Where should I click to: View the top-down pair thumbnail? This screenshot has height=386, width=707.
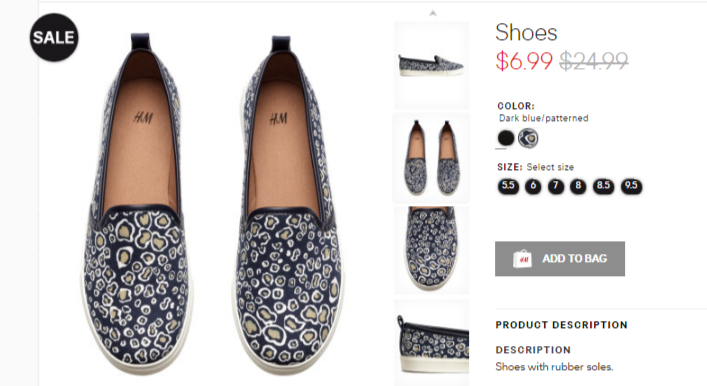click(x=432, y=158)
